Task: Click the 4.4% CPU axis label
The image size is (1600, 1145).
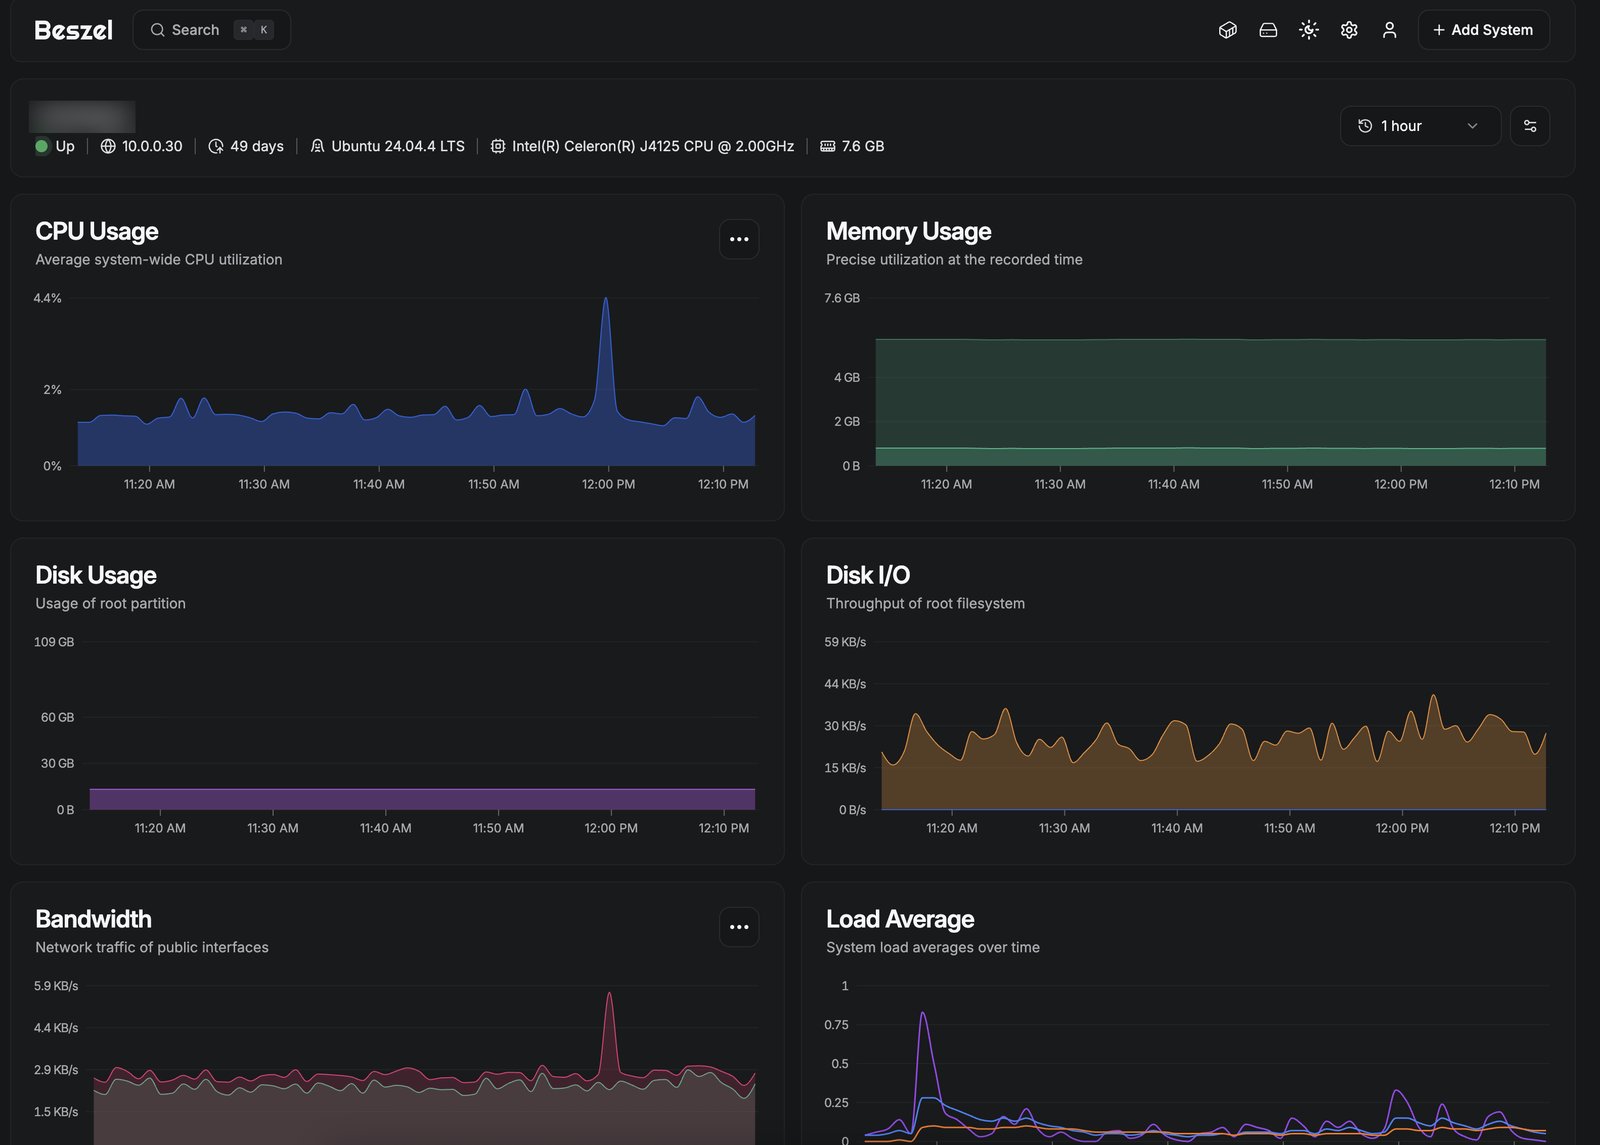Action: tap(48, 298)
